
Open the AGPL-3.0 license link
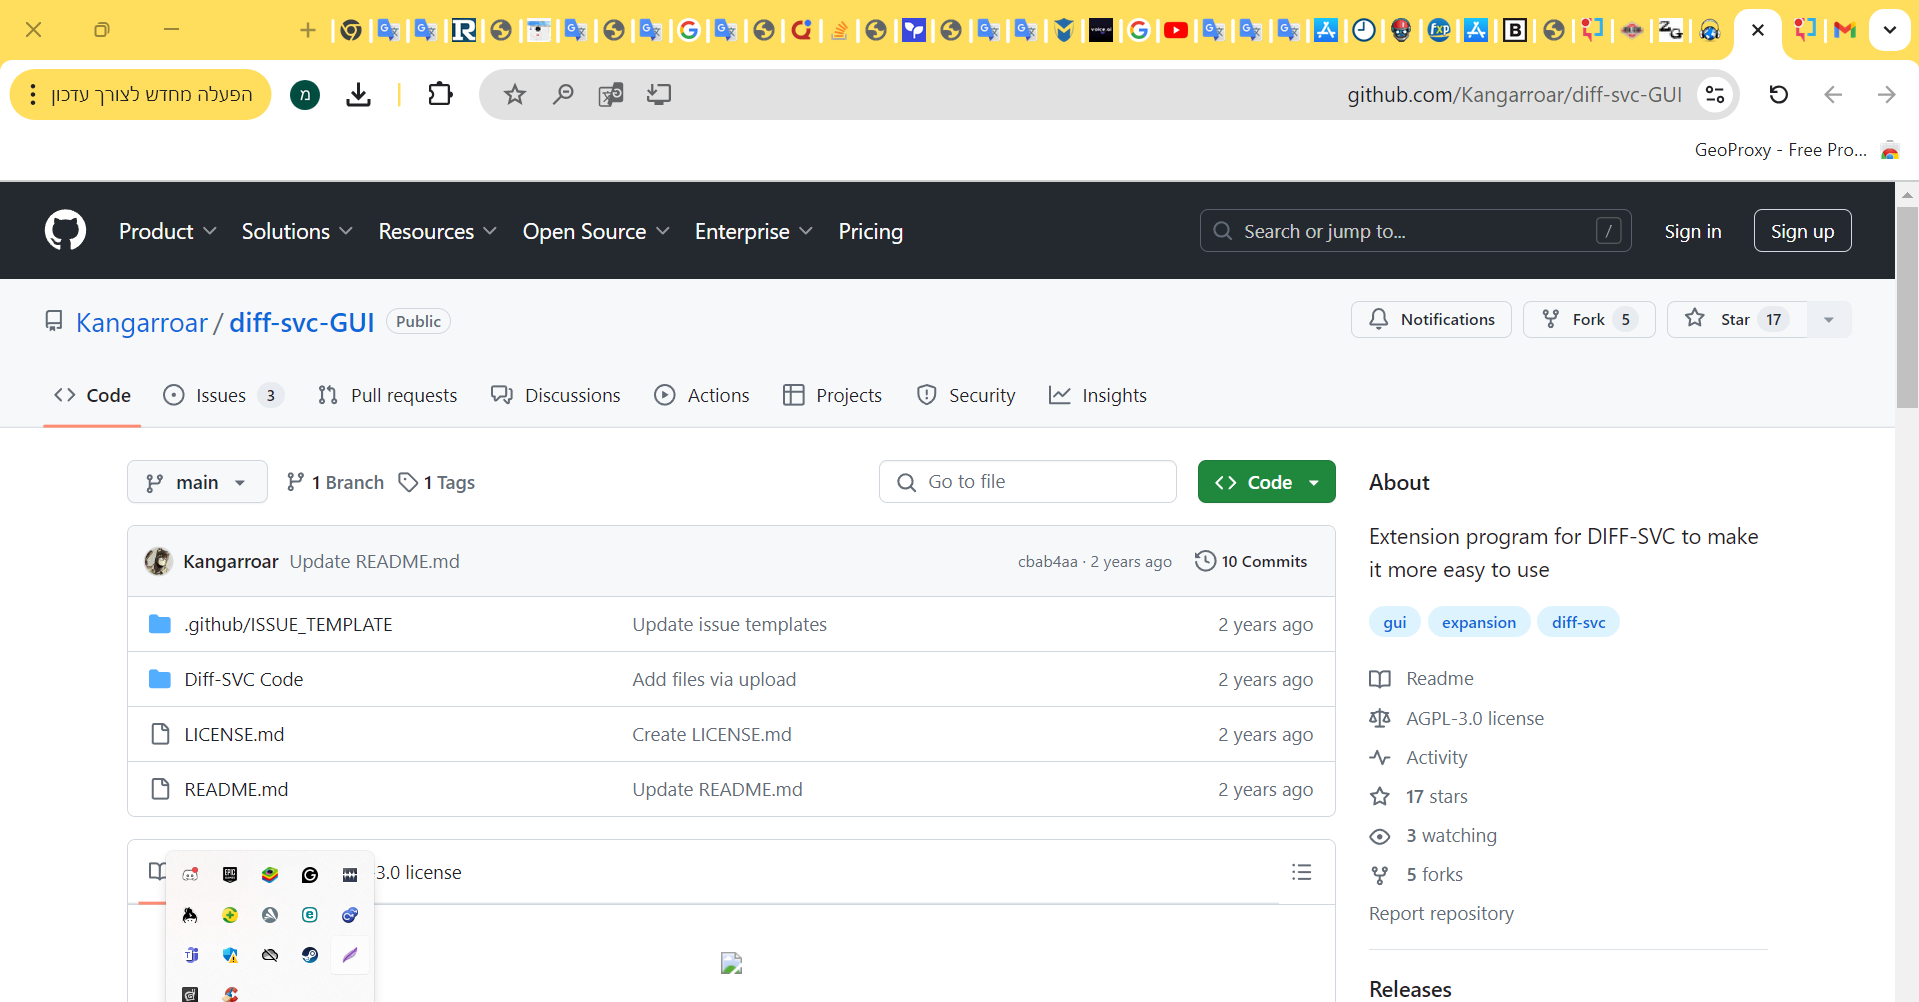tap(1474, 718)
